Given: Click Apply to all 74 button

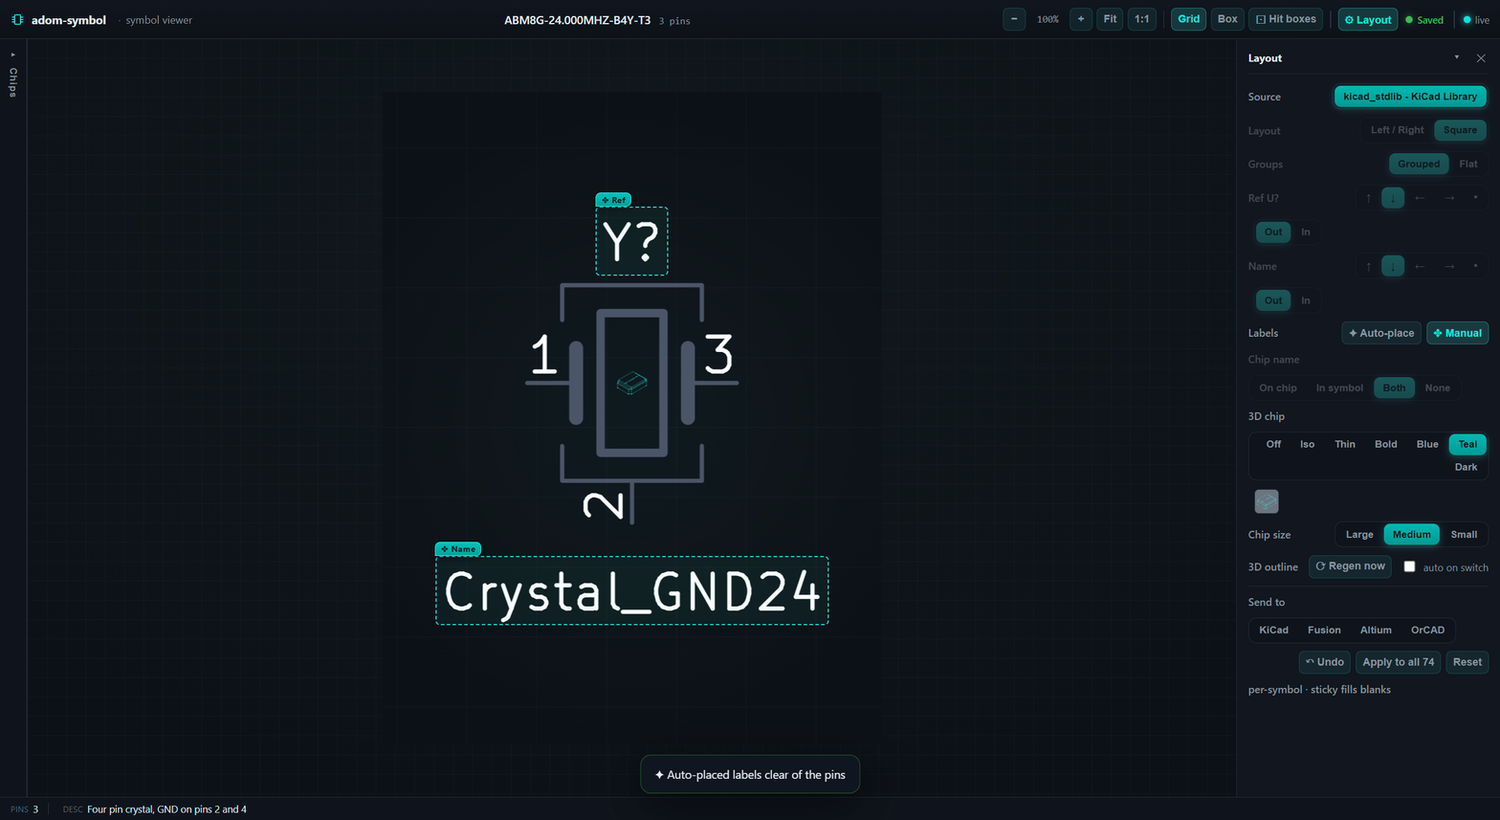Looking at the screenshot, I should point(1398,662).
